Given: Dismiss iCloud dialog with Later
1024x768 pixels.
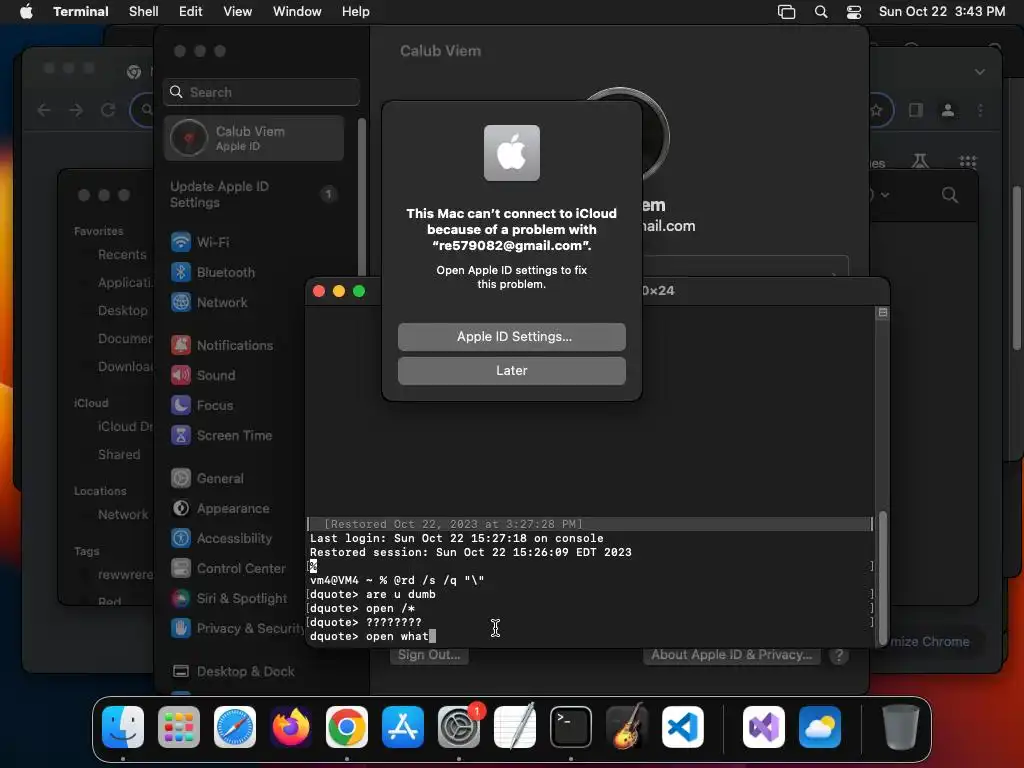Looking at the screenshot, I should (511, 370).
